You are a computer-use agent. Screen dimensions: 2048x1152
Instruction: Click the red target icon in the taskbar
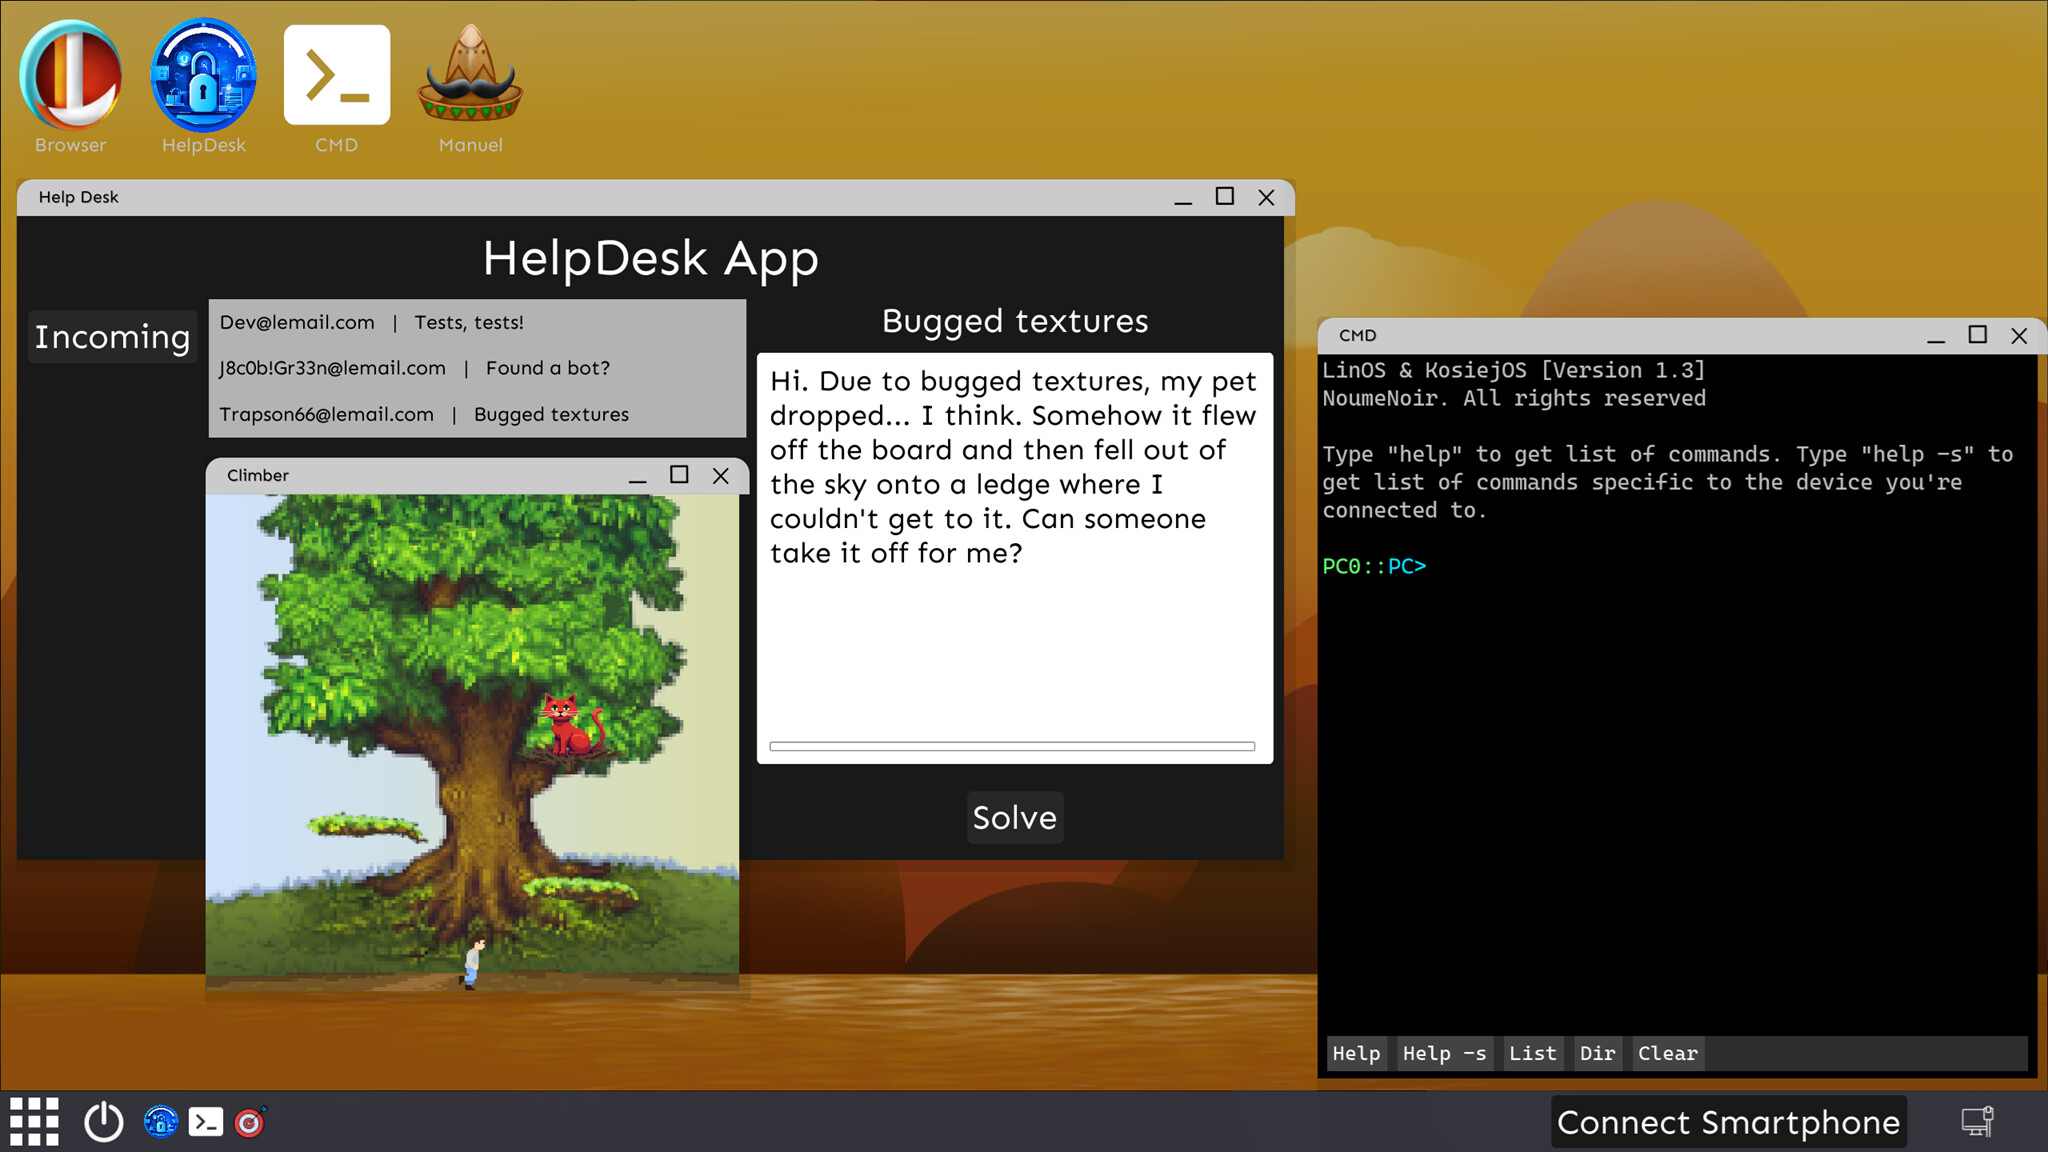point(250,1122)
